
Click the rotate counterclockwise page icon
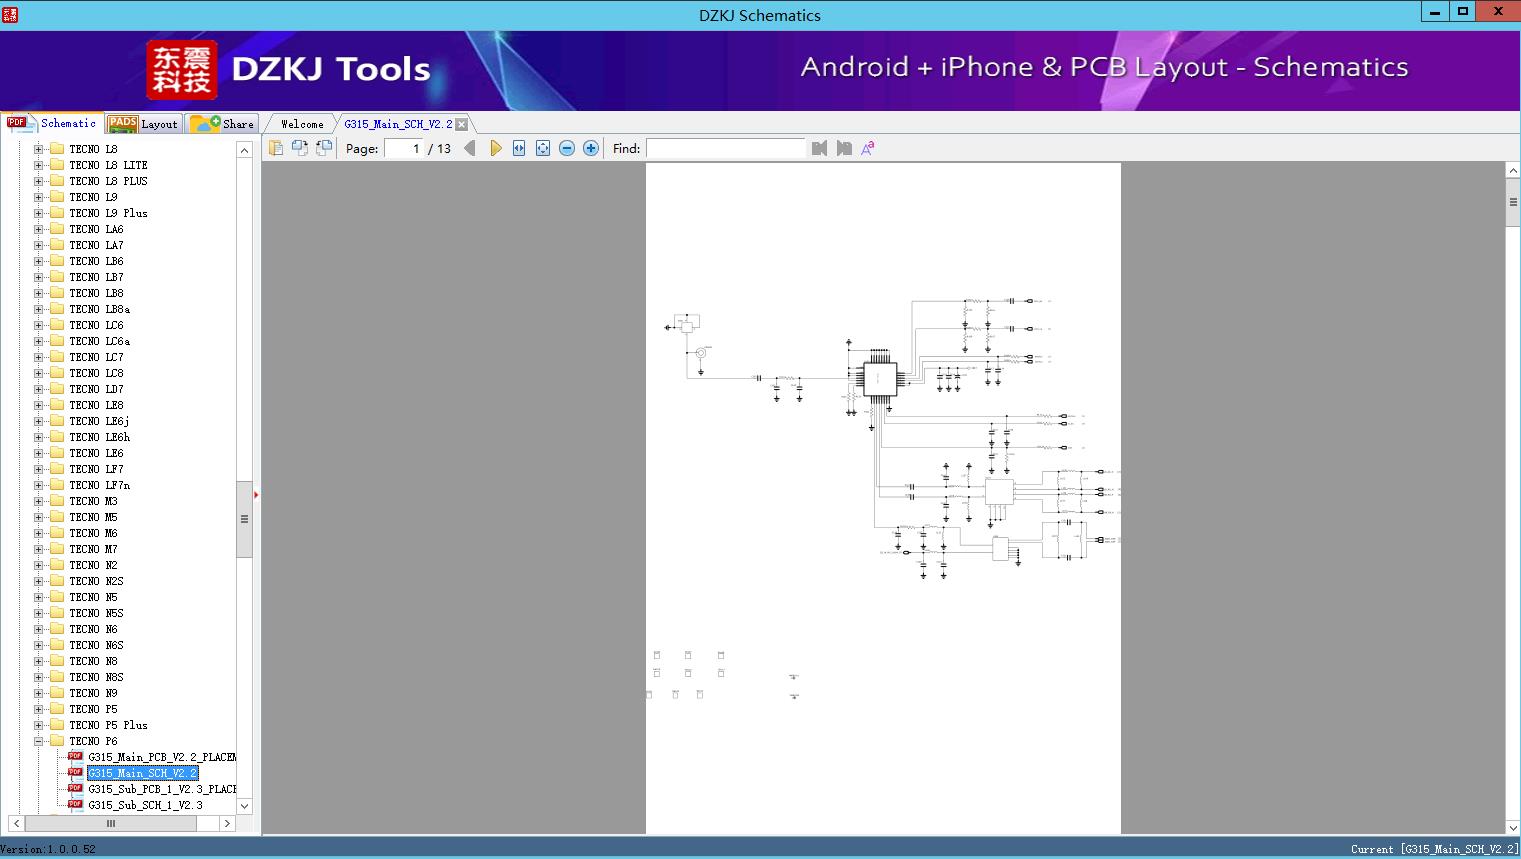[324, 148]
